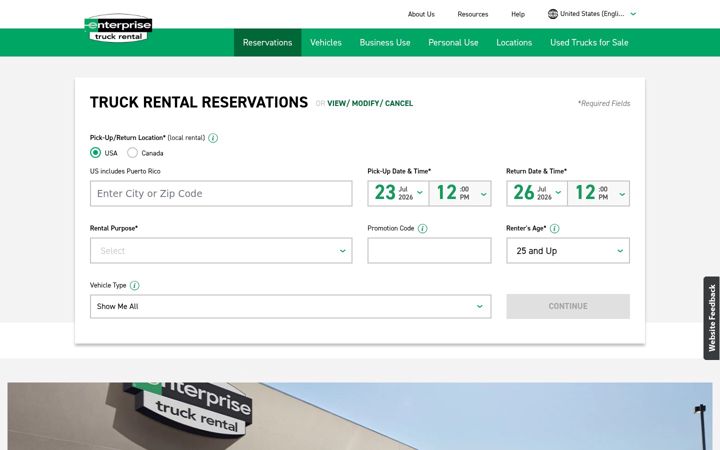
Task: Open the return date dropdown showing 26 Jul
Action: [537, 193]
